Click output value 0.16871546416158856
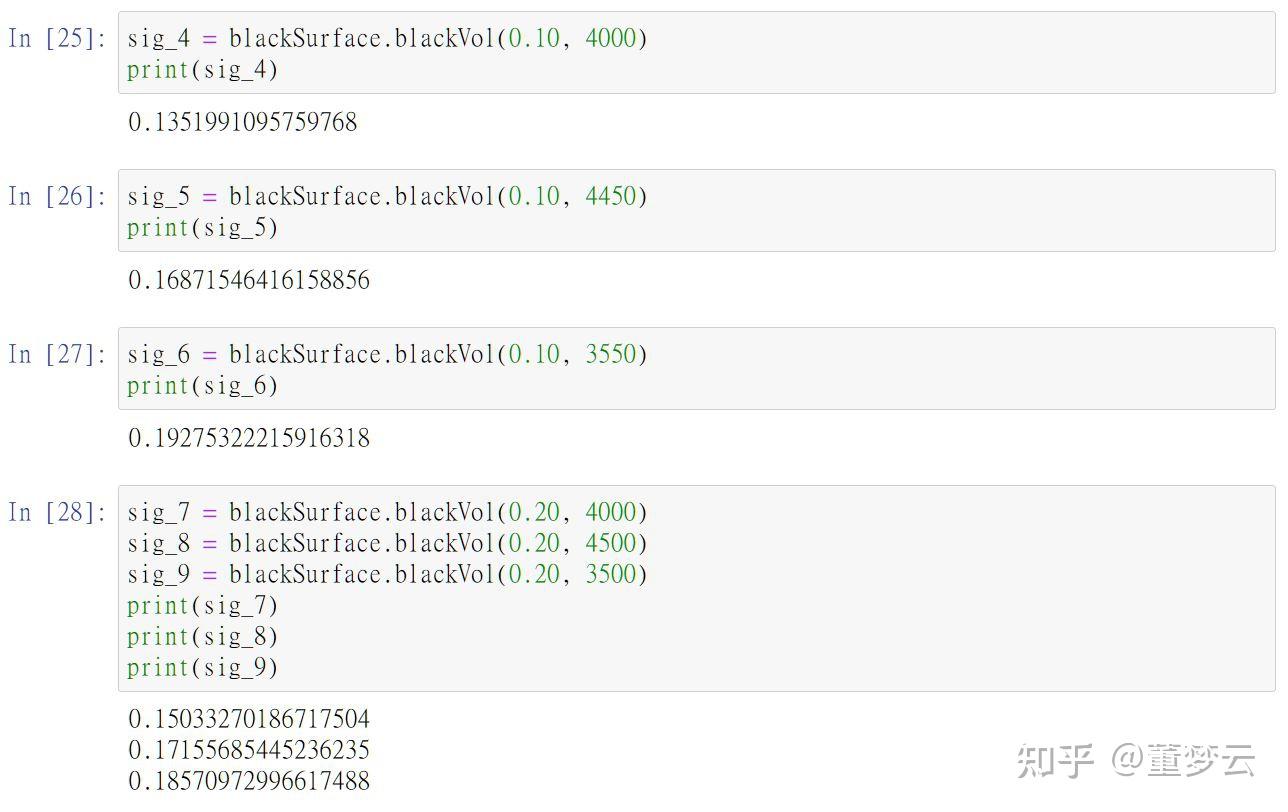This screenshot has width=1288, height=812. (x=249, y=281)
